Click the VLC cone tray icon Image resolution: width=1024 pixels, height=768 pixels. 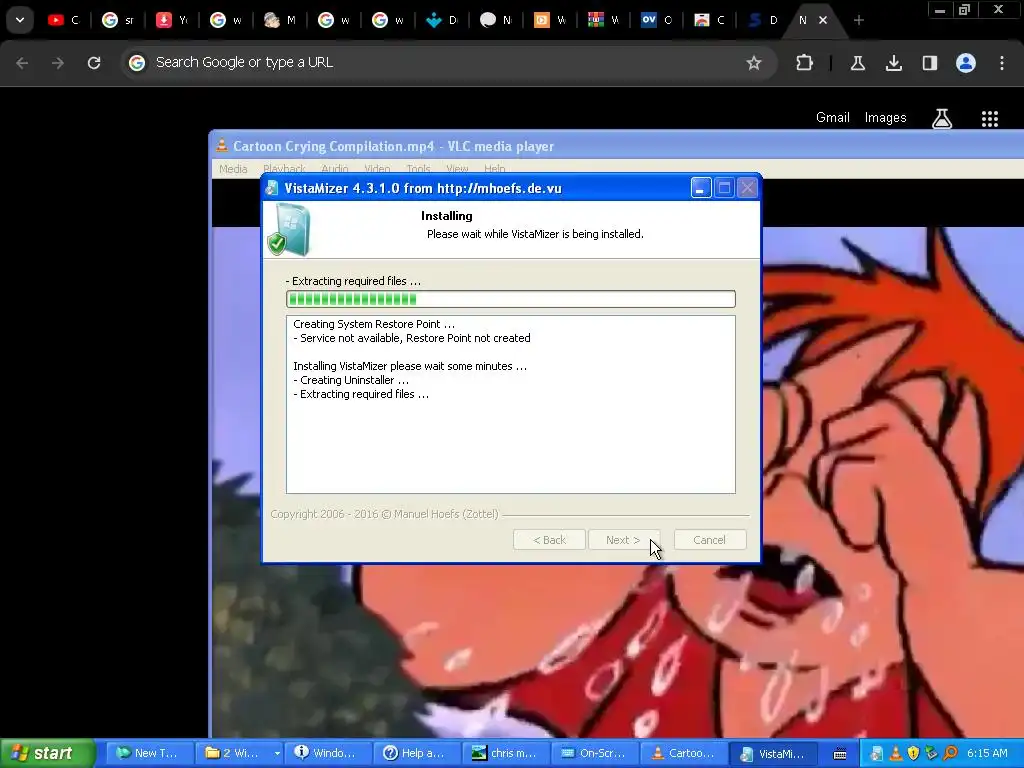coord(896,754)
